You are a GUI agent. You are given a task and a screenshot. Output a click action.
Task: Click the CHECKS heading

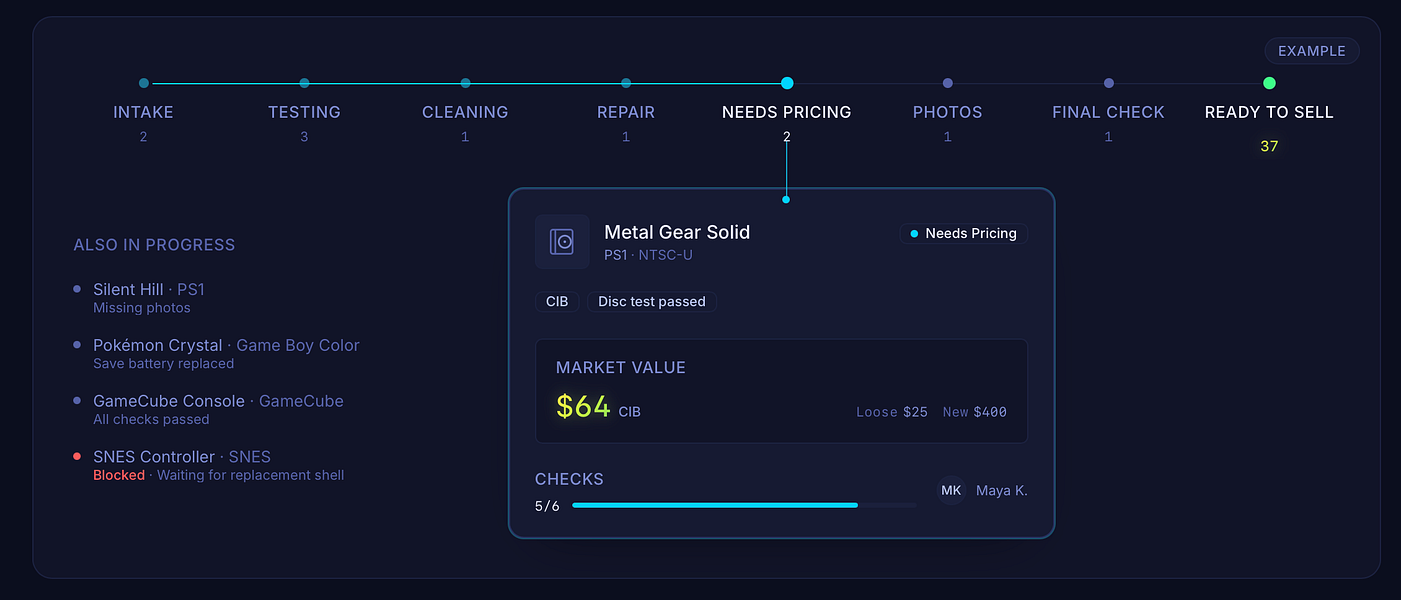[569, 479]
